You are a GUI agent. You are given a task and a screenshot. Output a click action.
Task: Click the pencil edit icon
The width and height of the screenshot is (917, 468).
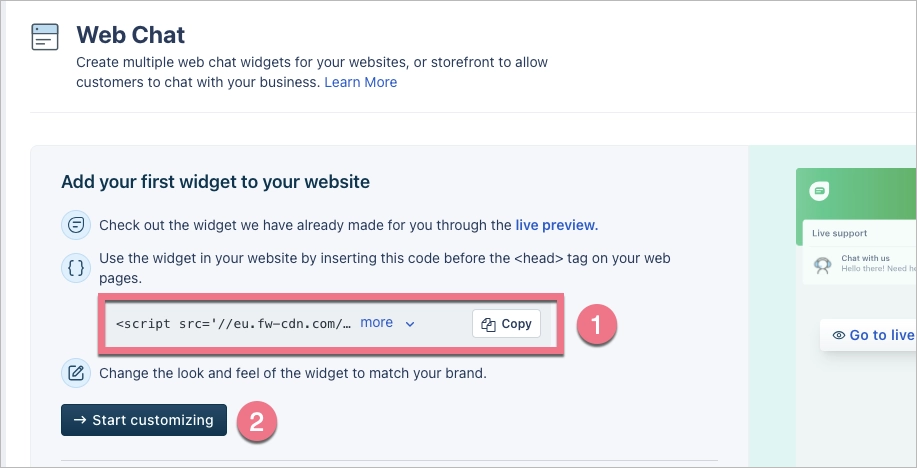pos(76,373)
